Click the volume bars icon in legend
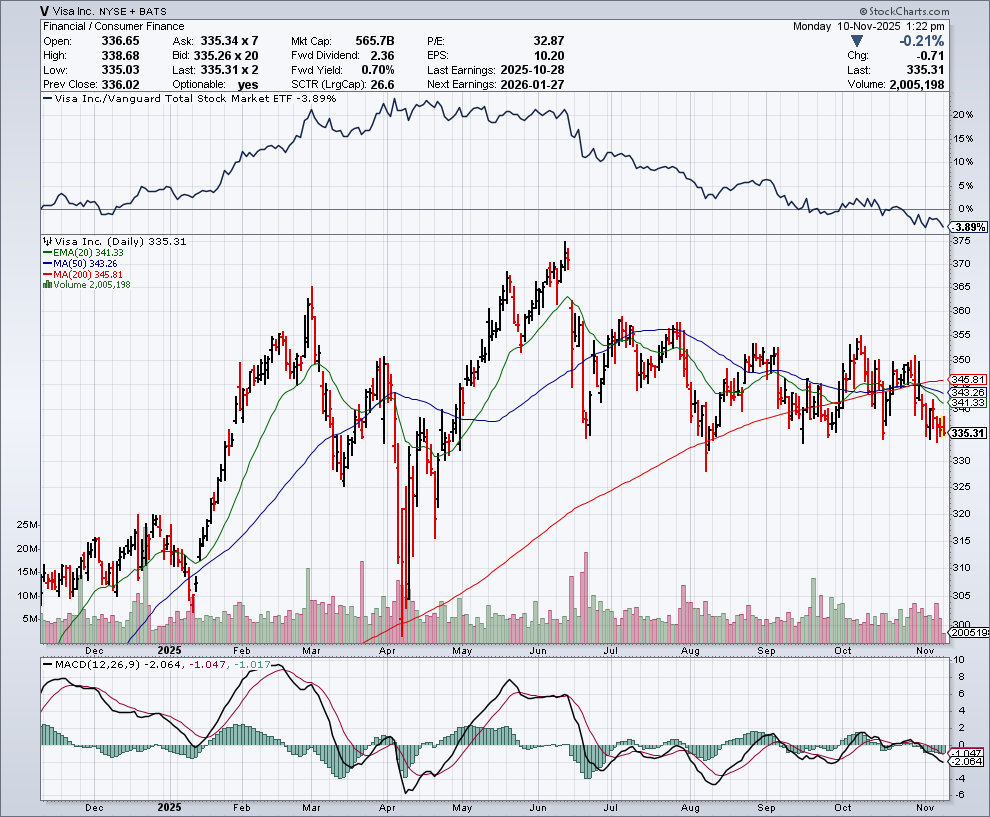This screenshot has height=817, width=990. [x=45, y=285]
